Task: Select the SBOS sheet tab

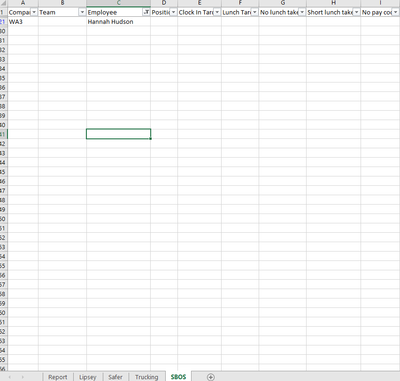Action: point(178,377)
